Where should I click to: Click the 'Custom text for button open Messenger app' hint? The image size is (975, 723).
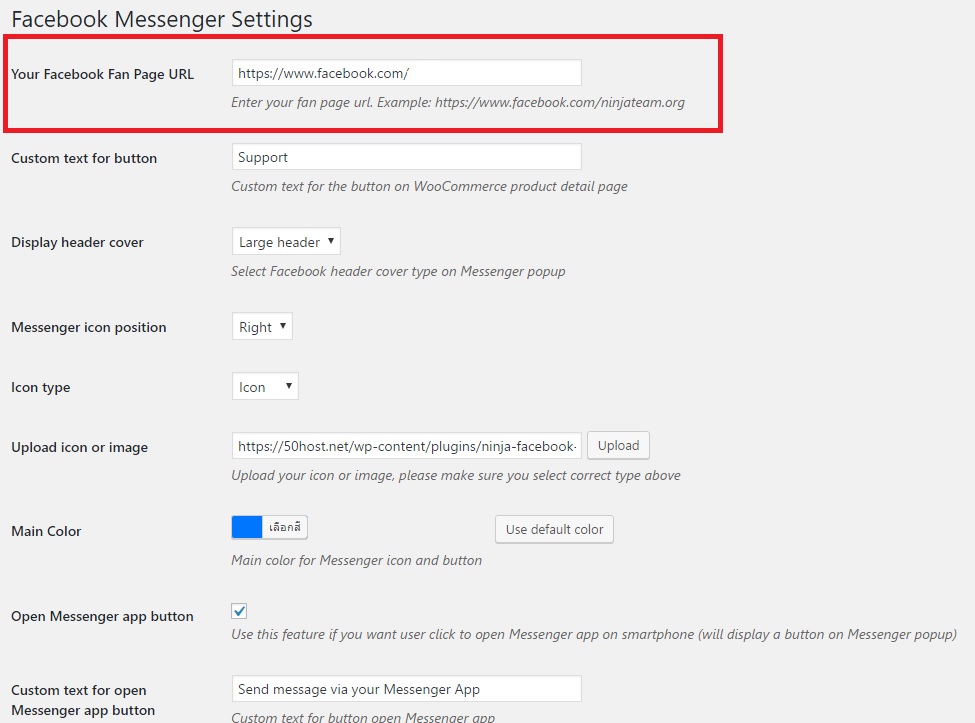point(363,717)
